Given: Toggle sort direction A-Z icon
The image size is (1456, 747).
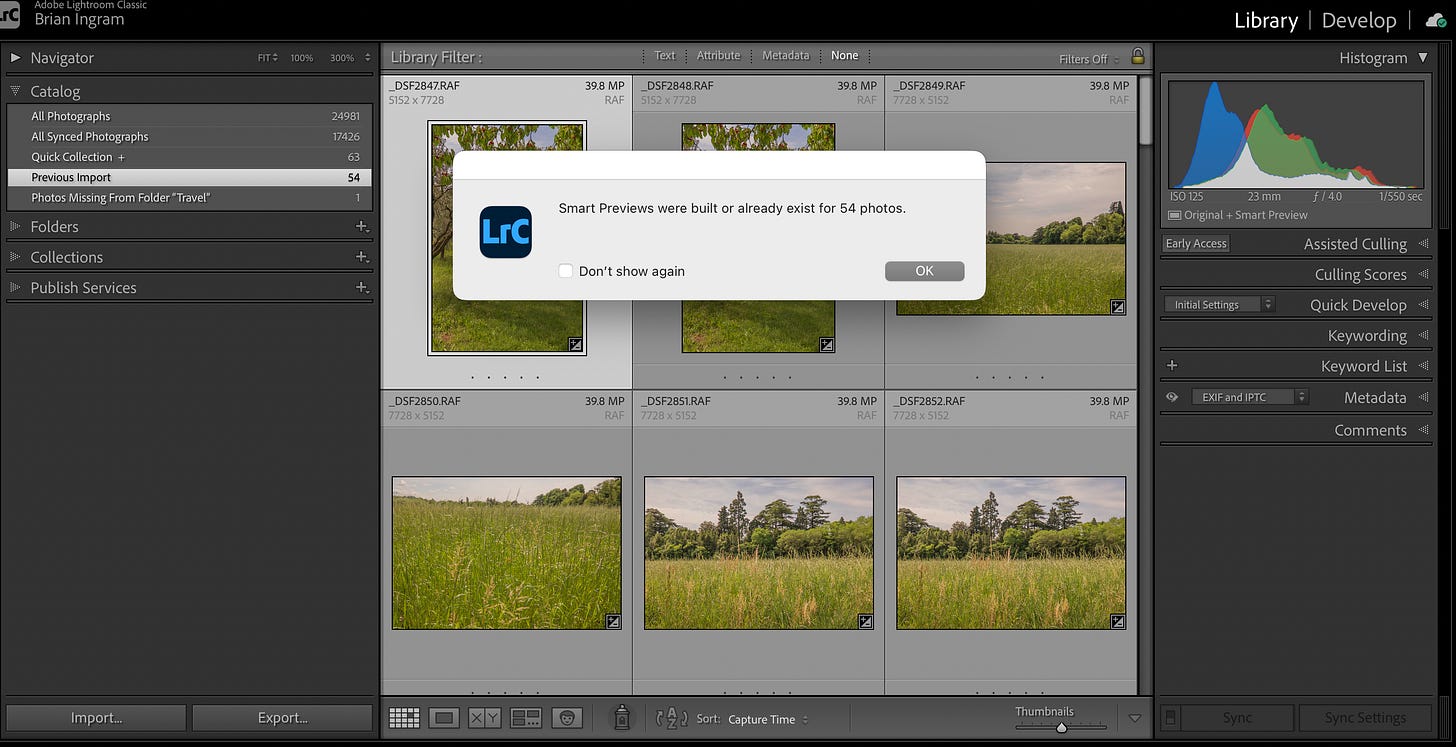Looking at the screenshot, I should [x=672, y=718].
